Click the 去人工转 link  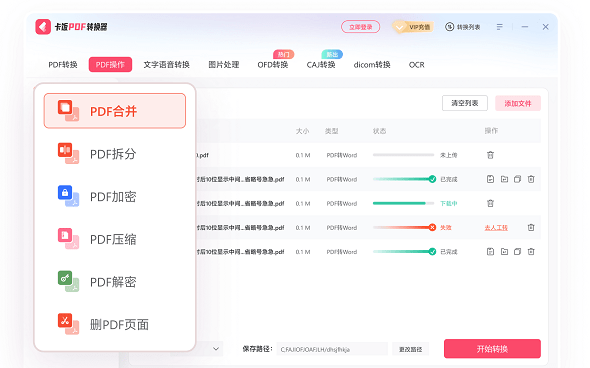[496, 228]
